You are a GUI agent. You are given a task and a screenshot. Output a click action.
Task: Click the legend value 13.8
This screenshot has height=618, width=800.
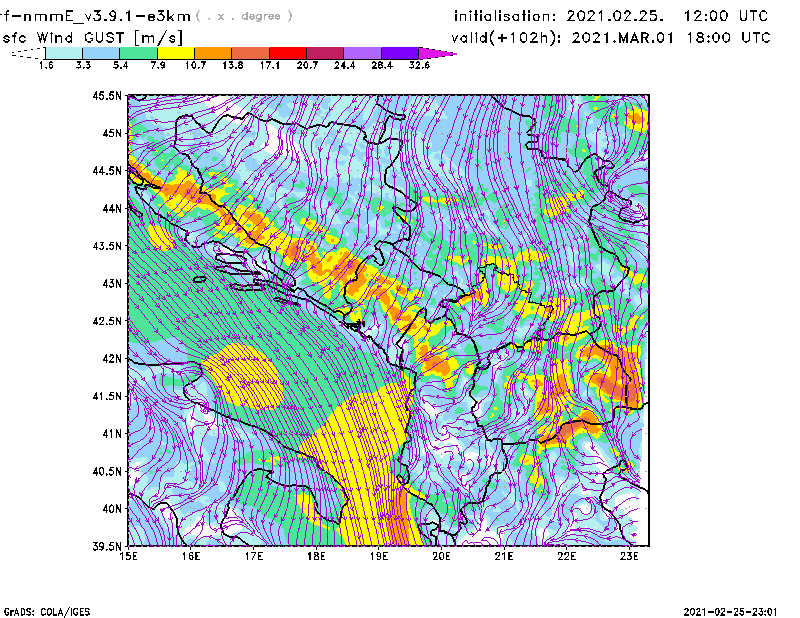click(233, 65)
